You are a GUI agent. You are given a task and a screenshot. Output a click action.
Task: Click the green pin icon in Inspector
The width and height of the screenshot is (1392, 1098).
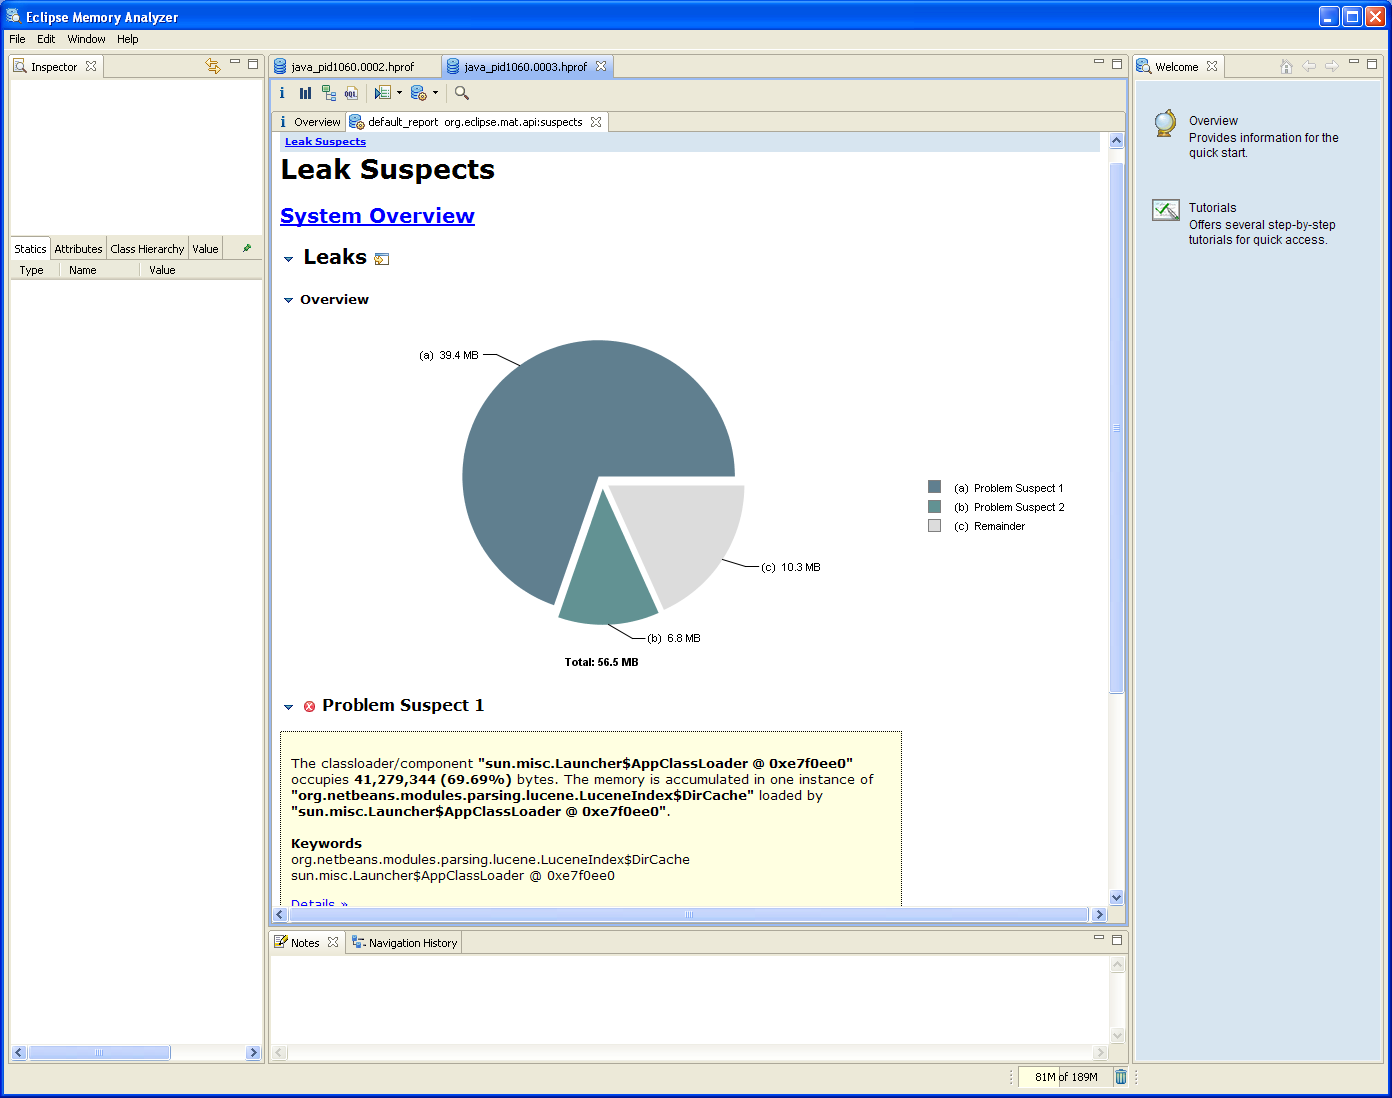(247, 248)
